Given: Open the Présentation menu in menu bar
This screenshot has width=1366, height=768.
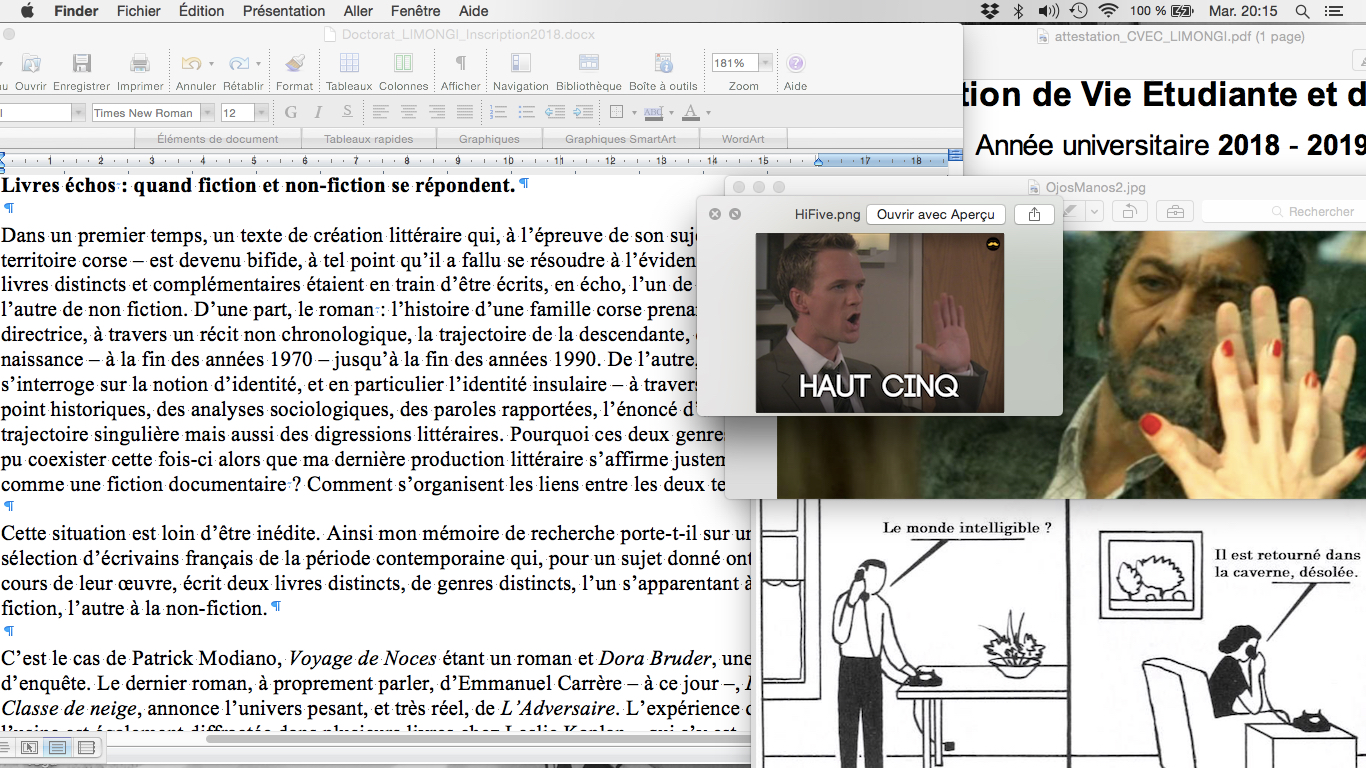Looking at the screenshot, I should (284, 11).
